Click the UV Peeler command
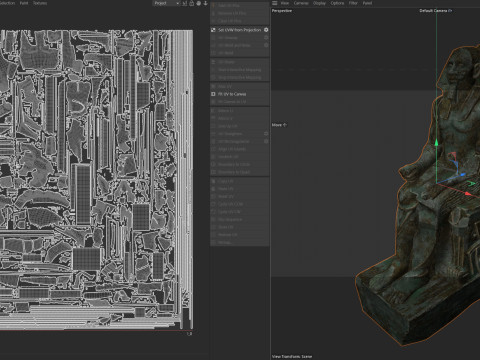The height and width of the screenshot is (360, 480). (x=240, y=62)
